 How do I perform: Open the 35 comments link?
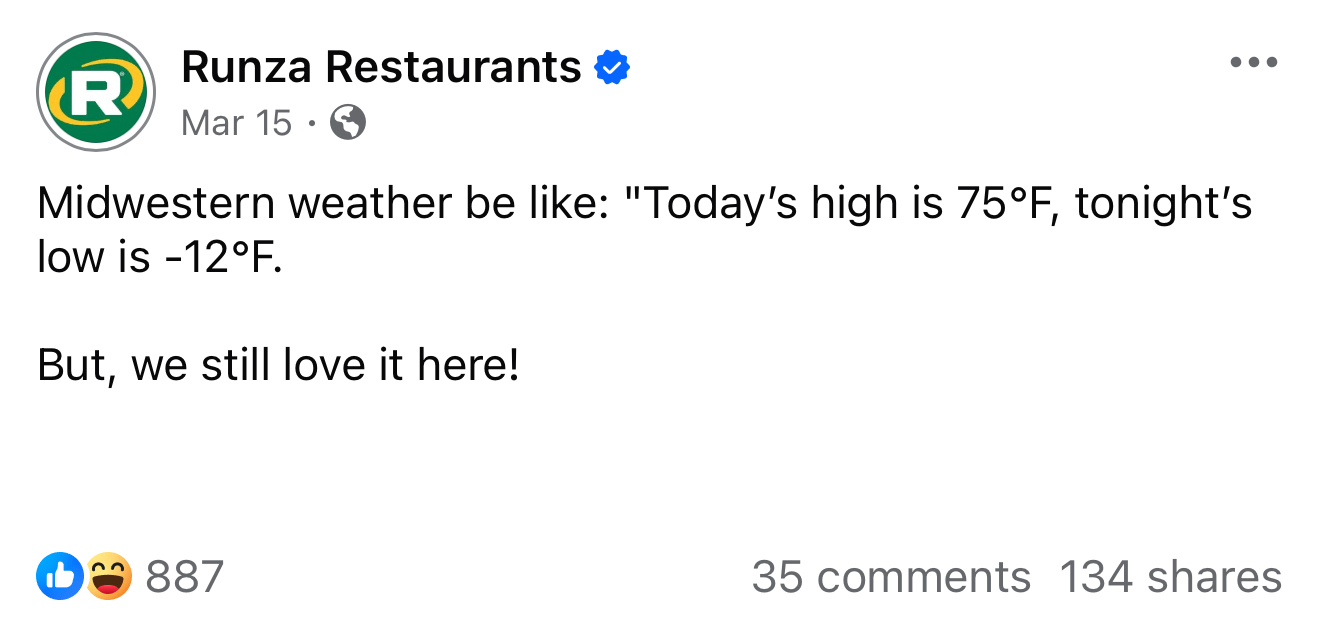tap(890, 577)
